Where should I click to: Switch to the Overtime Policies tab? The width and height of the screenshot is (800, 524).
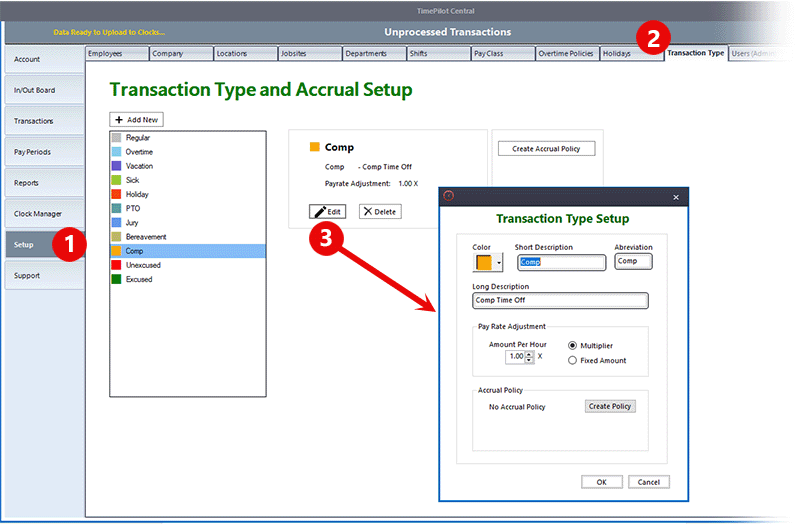pyautogui.click(x=566, y=54)
